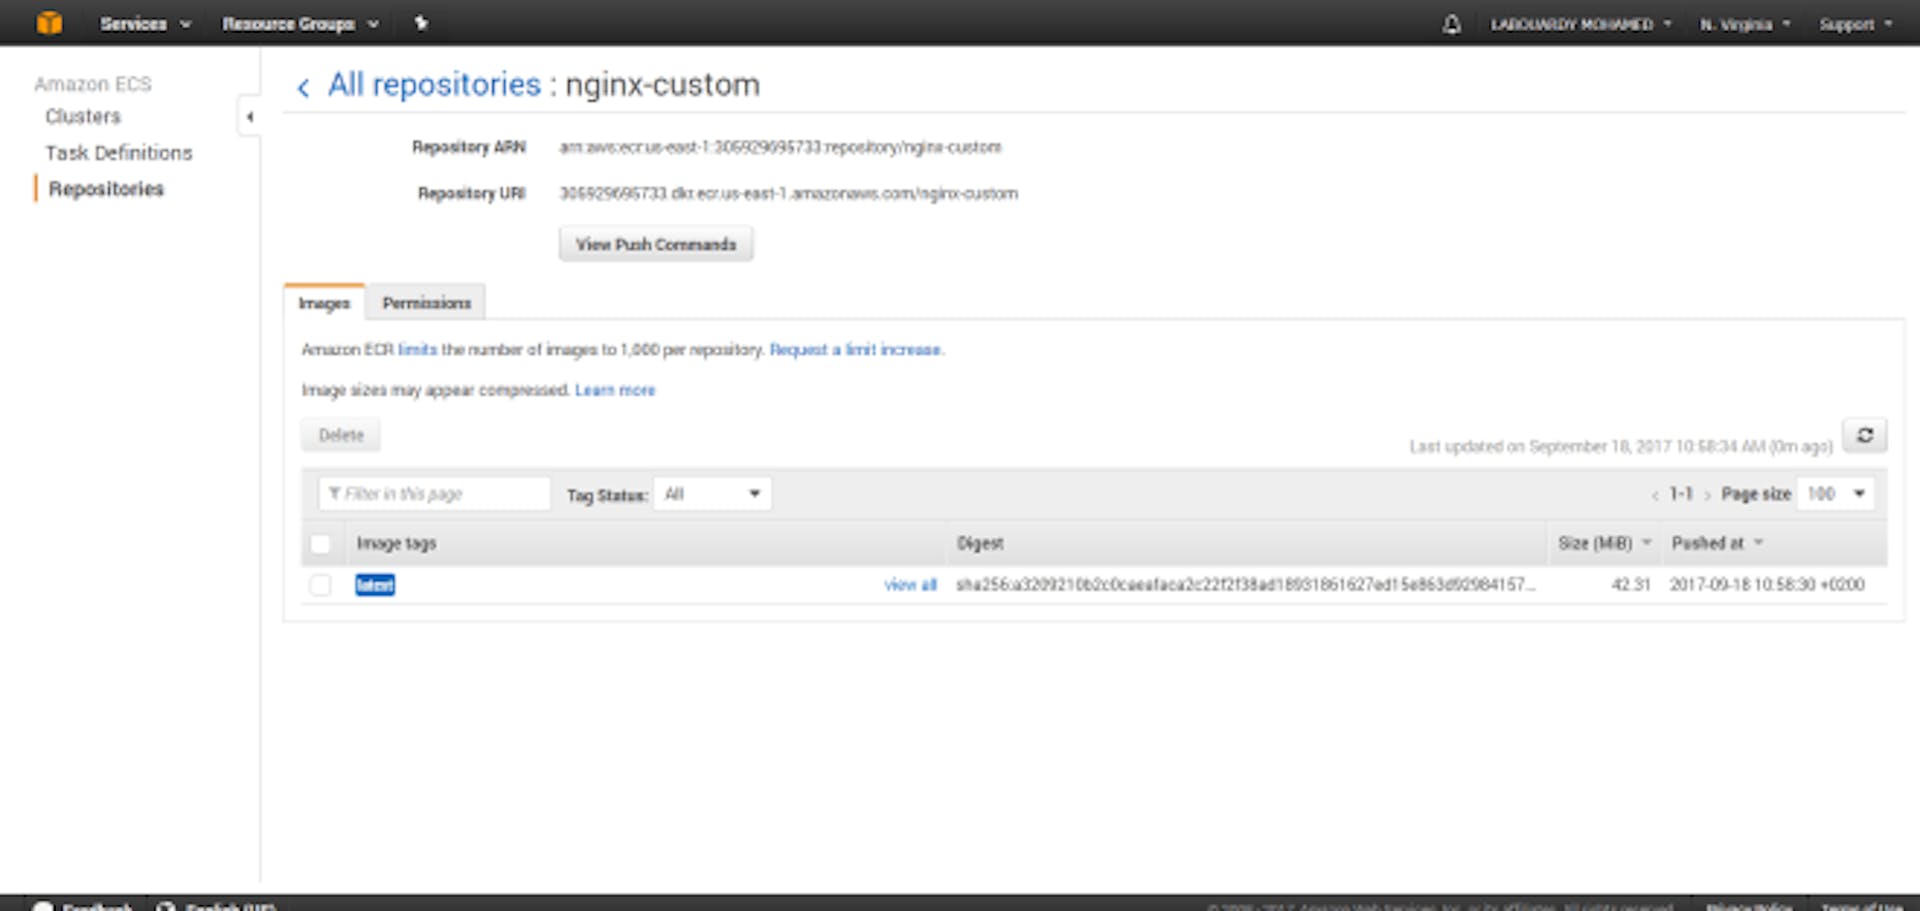Expand the Services menu
Image resolution: width=1920 pixels, height=911 pixels.
(x=144, y=24)
